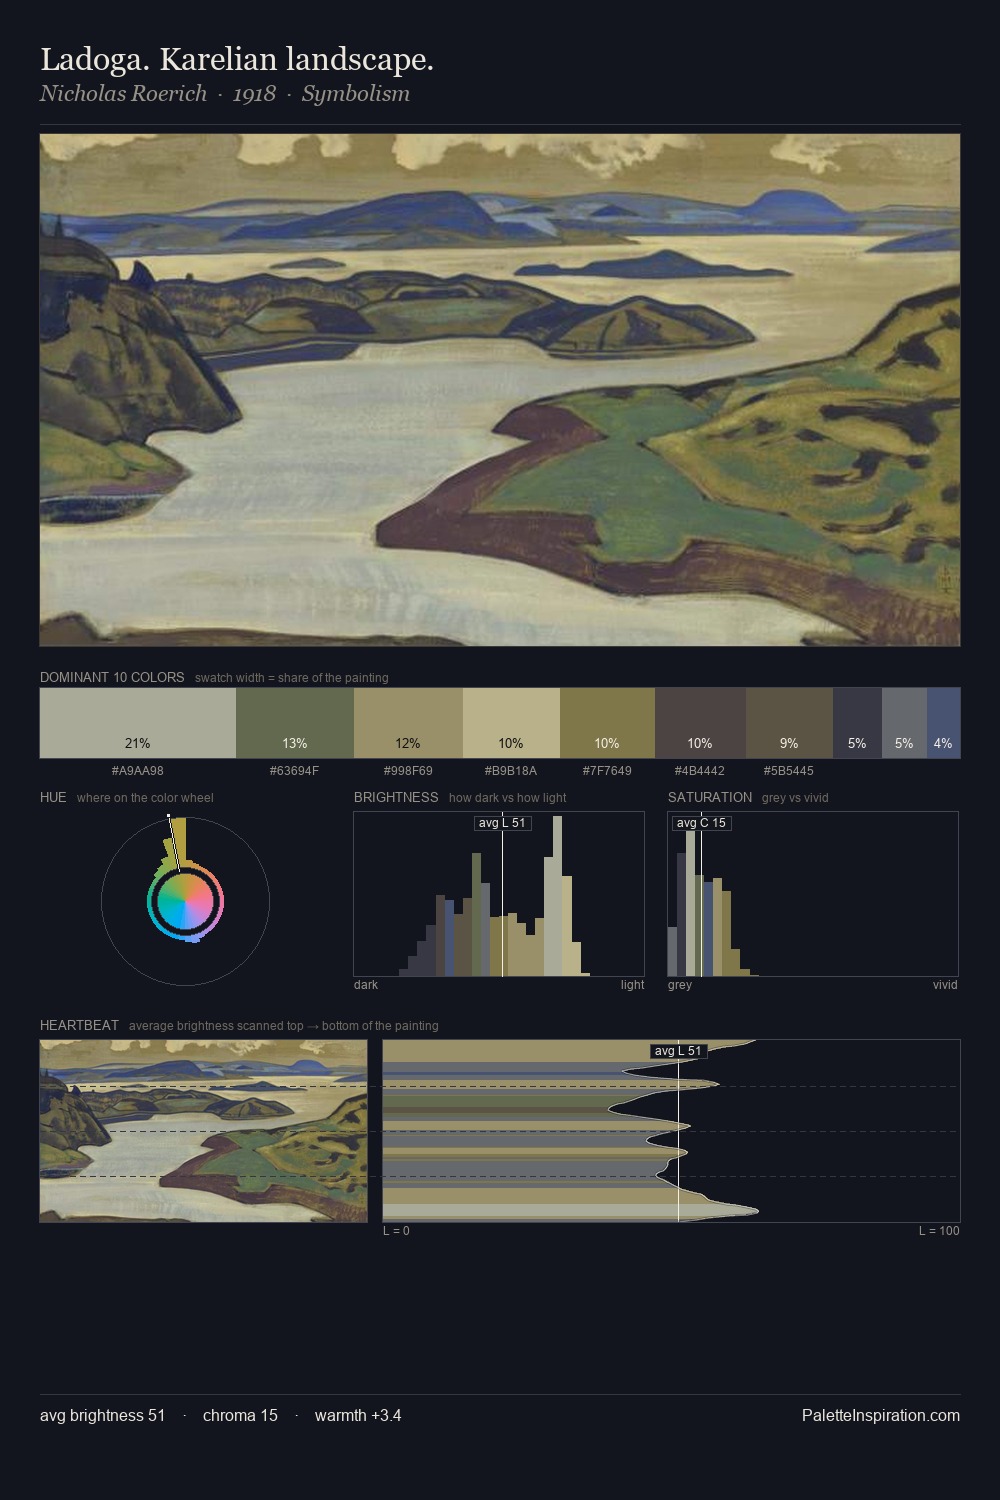
Task: Click the saturation histogram chart
Action: click(x=813, y=894)
